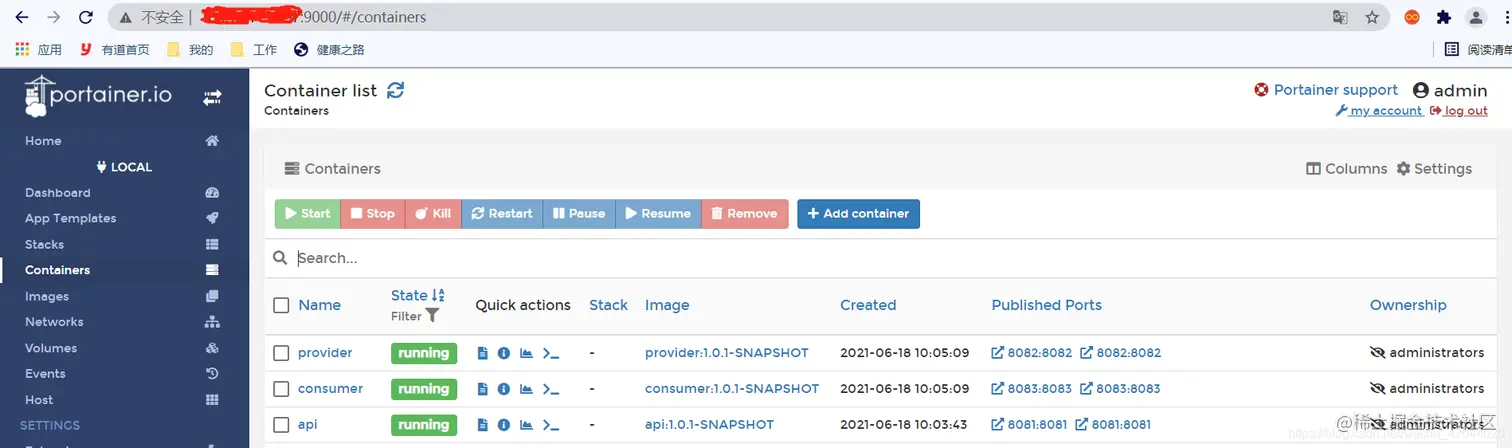The width and height of the screenshot is (1512, 448).
Task: Open inspect icon for consumer container
Action: [504, 389]
